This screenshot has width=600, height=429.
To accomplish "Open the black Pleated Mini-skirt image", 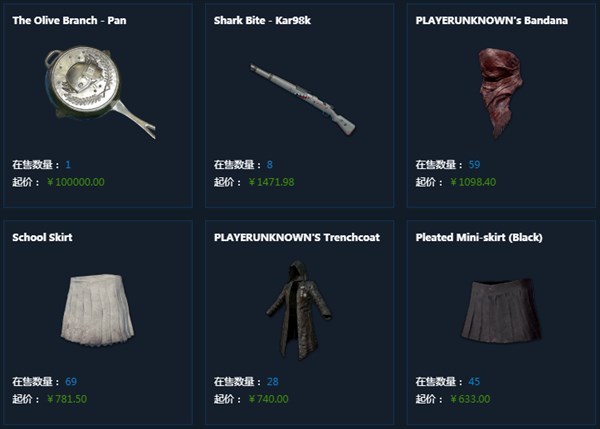I will [501, 310].
